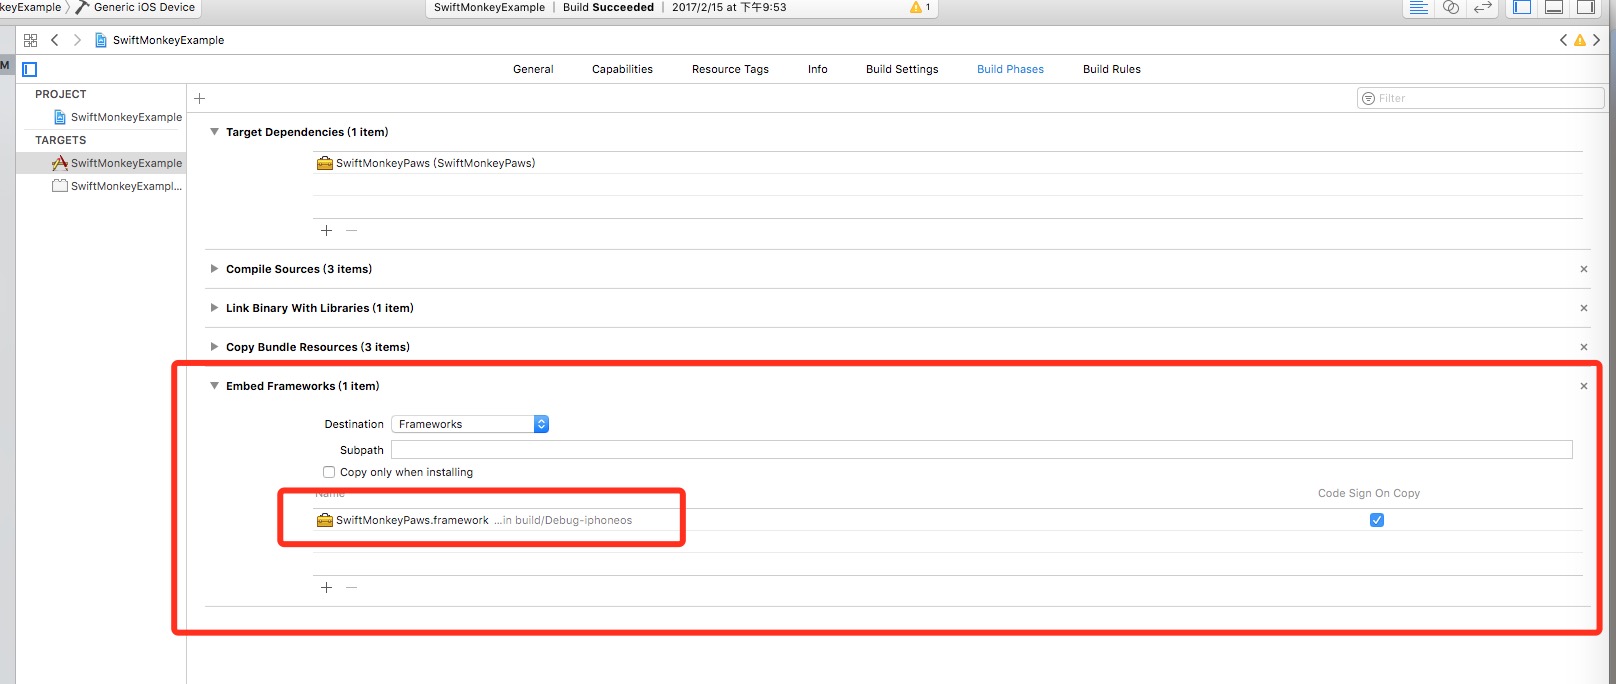1616x684 pixels.
Task: Switch to the Build Settings tab
Action: point(902,69)
